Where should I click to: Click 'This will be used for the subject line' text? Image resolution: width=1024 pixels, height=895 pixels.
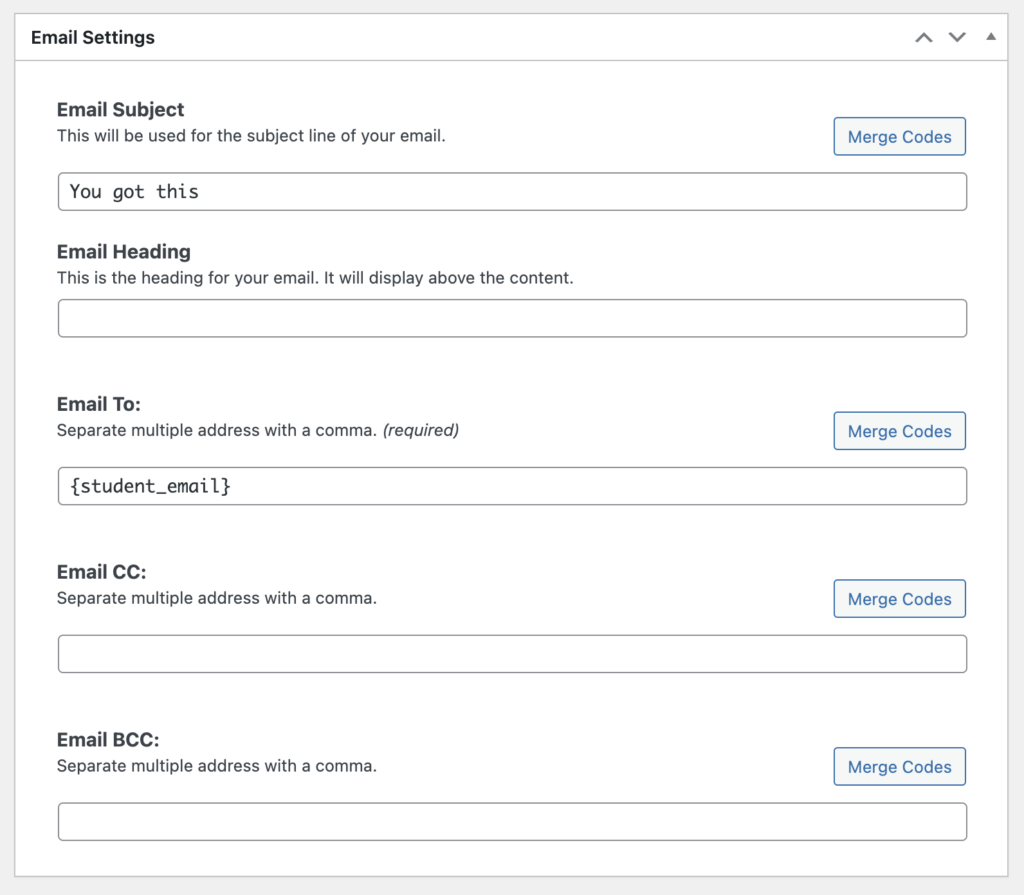pyautogui.click(x=251, y=136)
